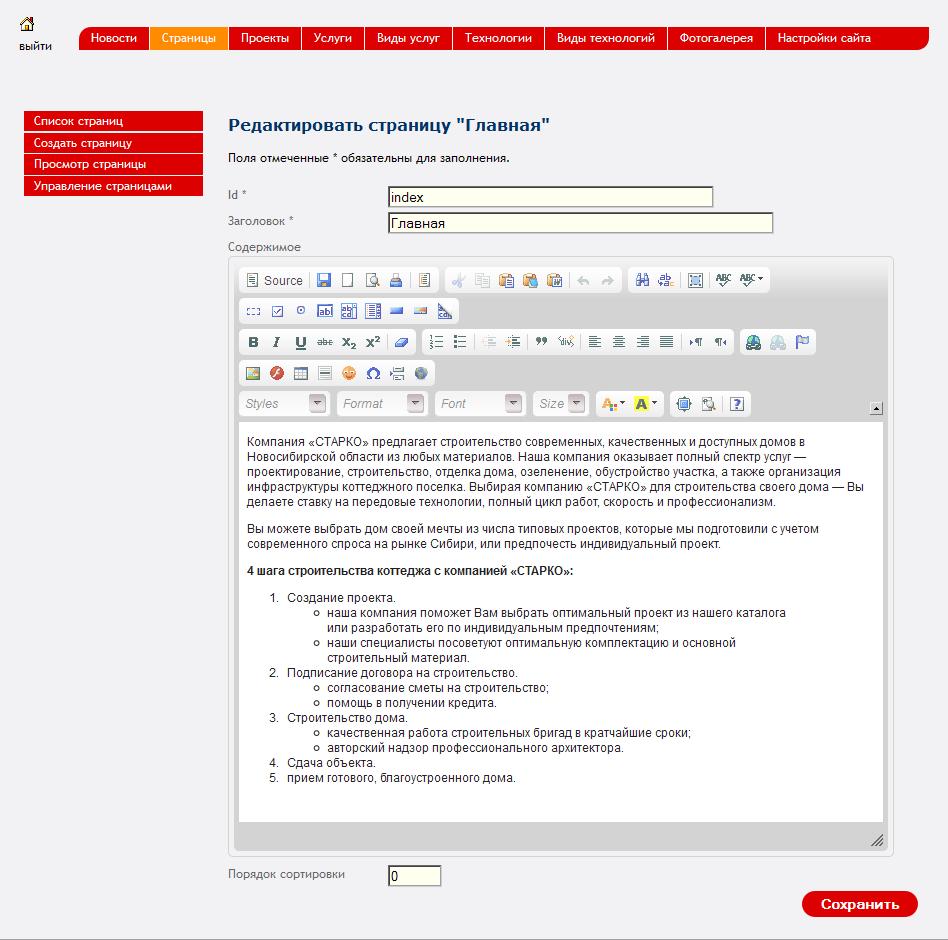Screen dimensions: 948x940
Task: Open the Find binoculars icon
Action: tap(642, 280)
